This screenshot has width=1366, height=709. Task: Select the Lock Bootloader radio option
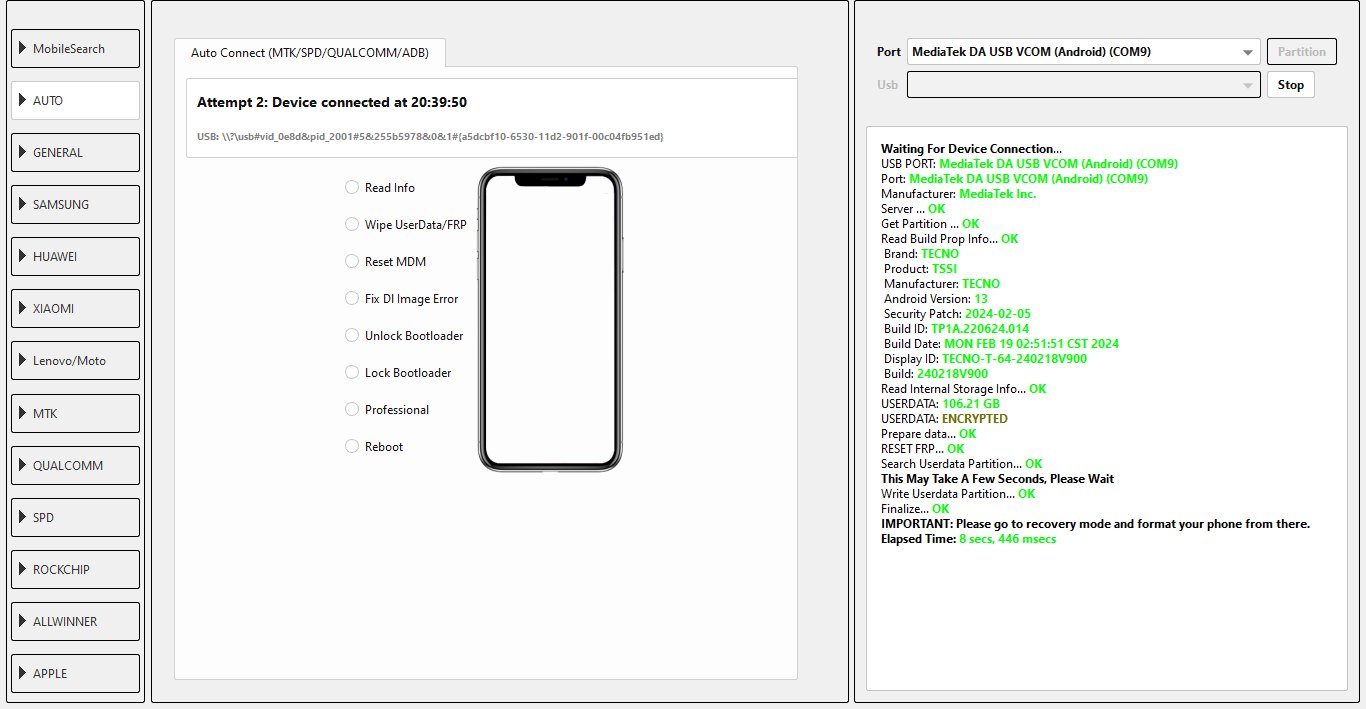[x=398, y=372]
